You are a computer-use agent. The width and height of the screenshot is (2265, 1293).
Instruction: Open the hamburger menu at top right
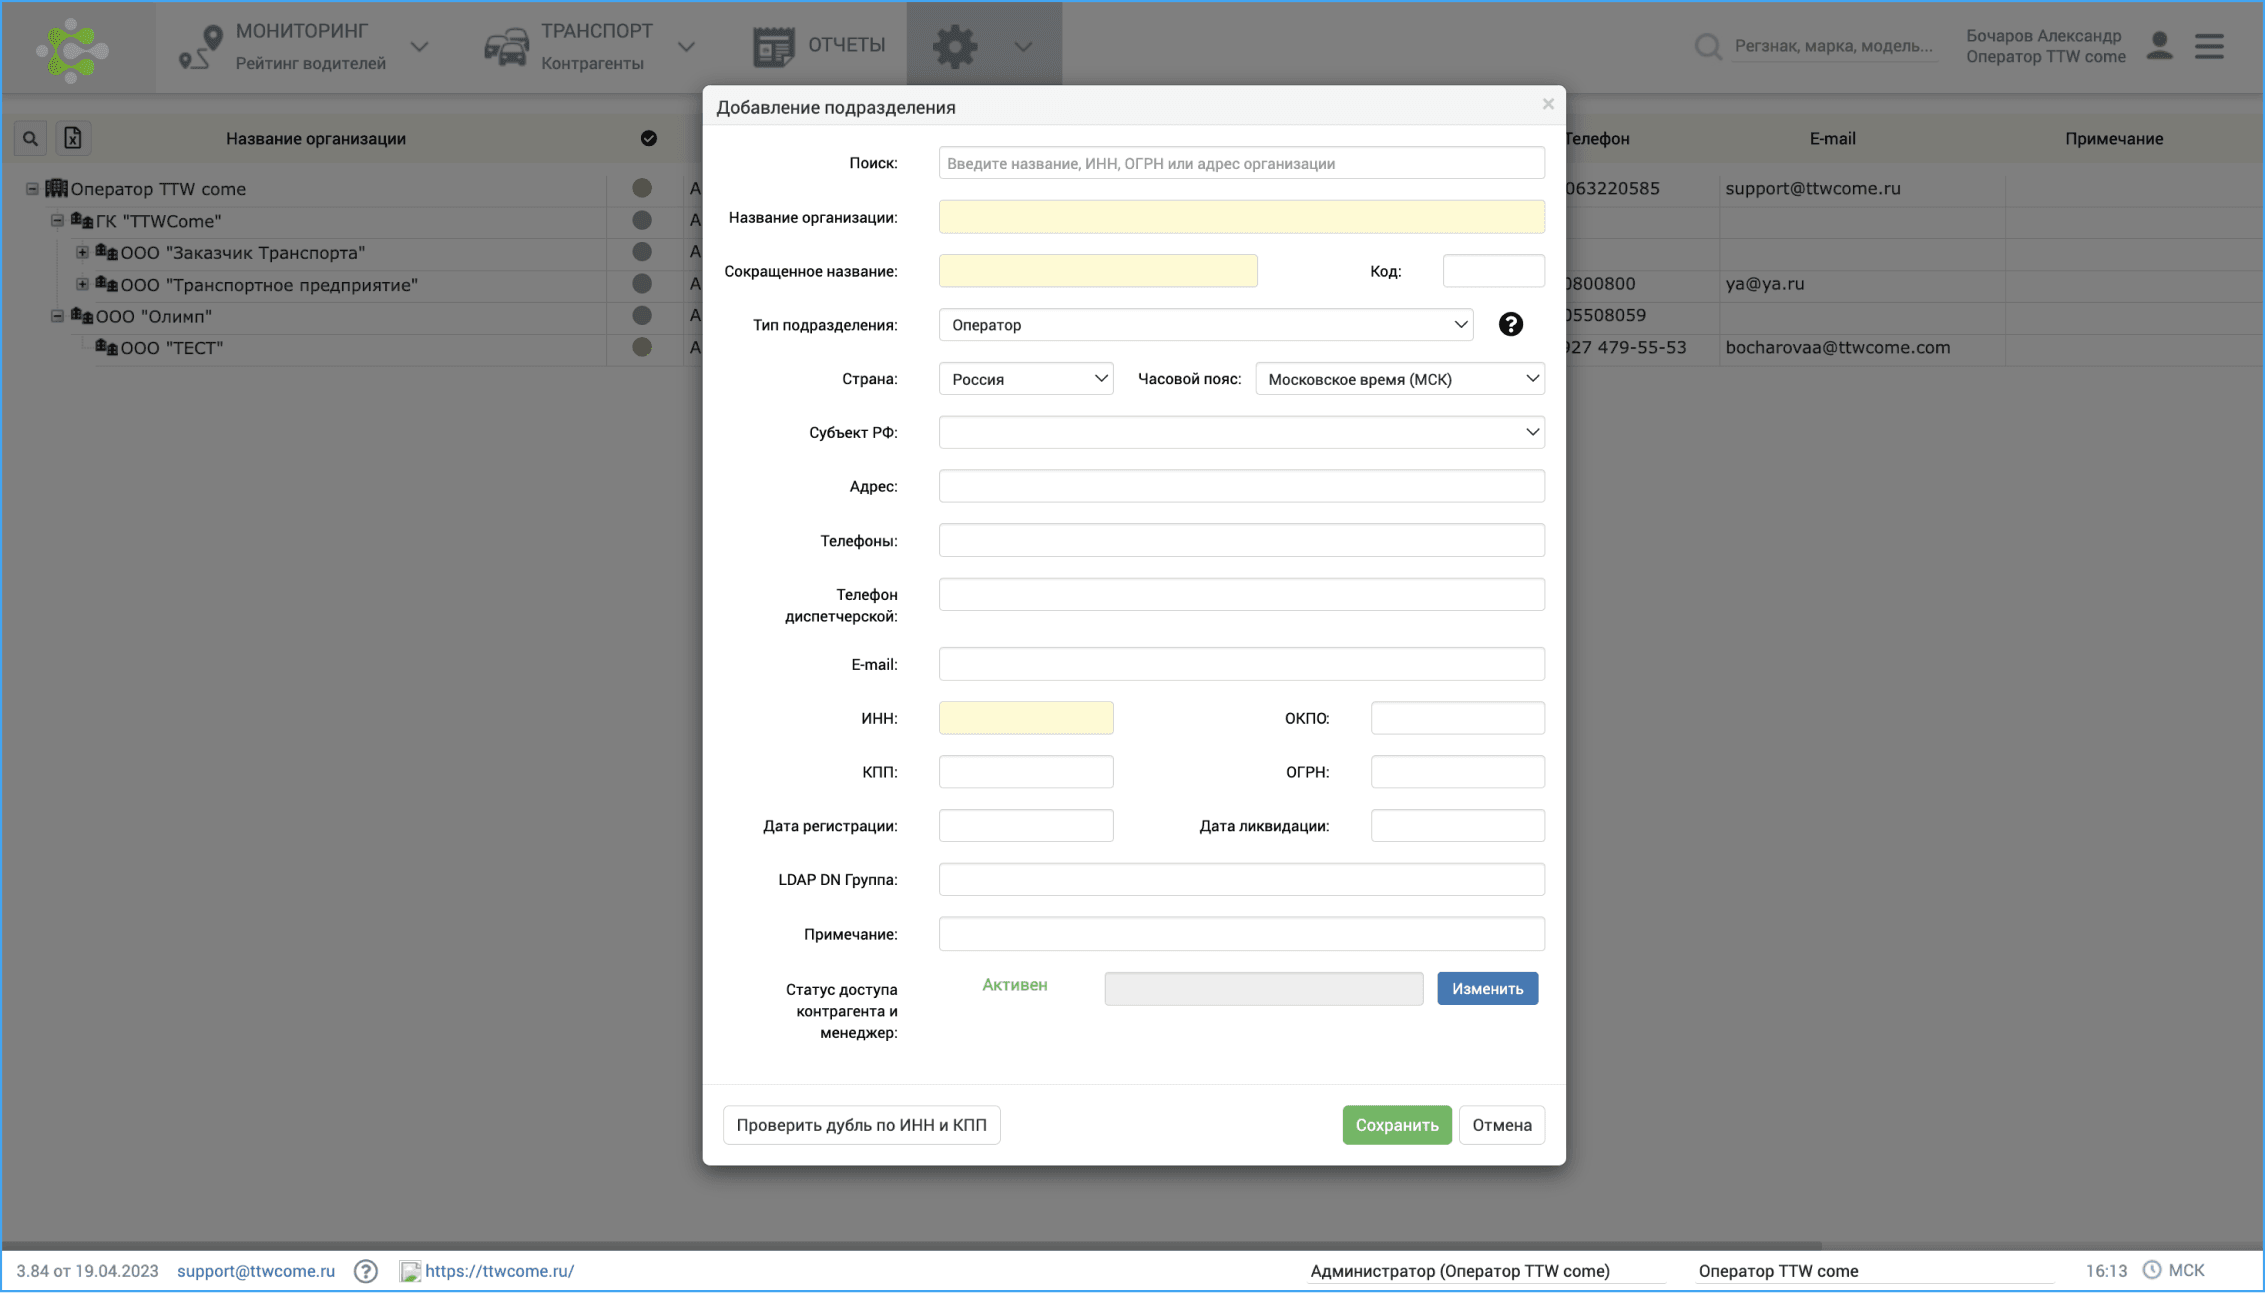click(x=2209, y=46)
